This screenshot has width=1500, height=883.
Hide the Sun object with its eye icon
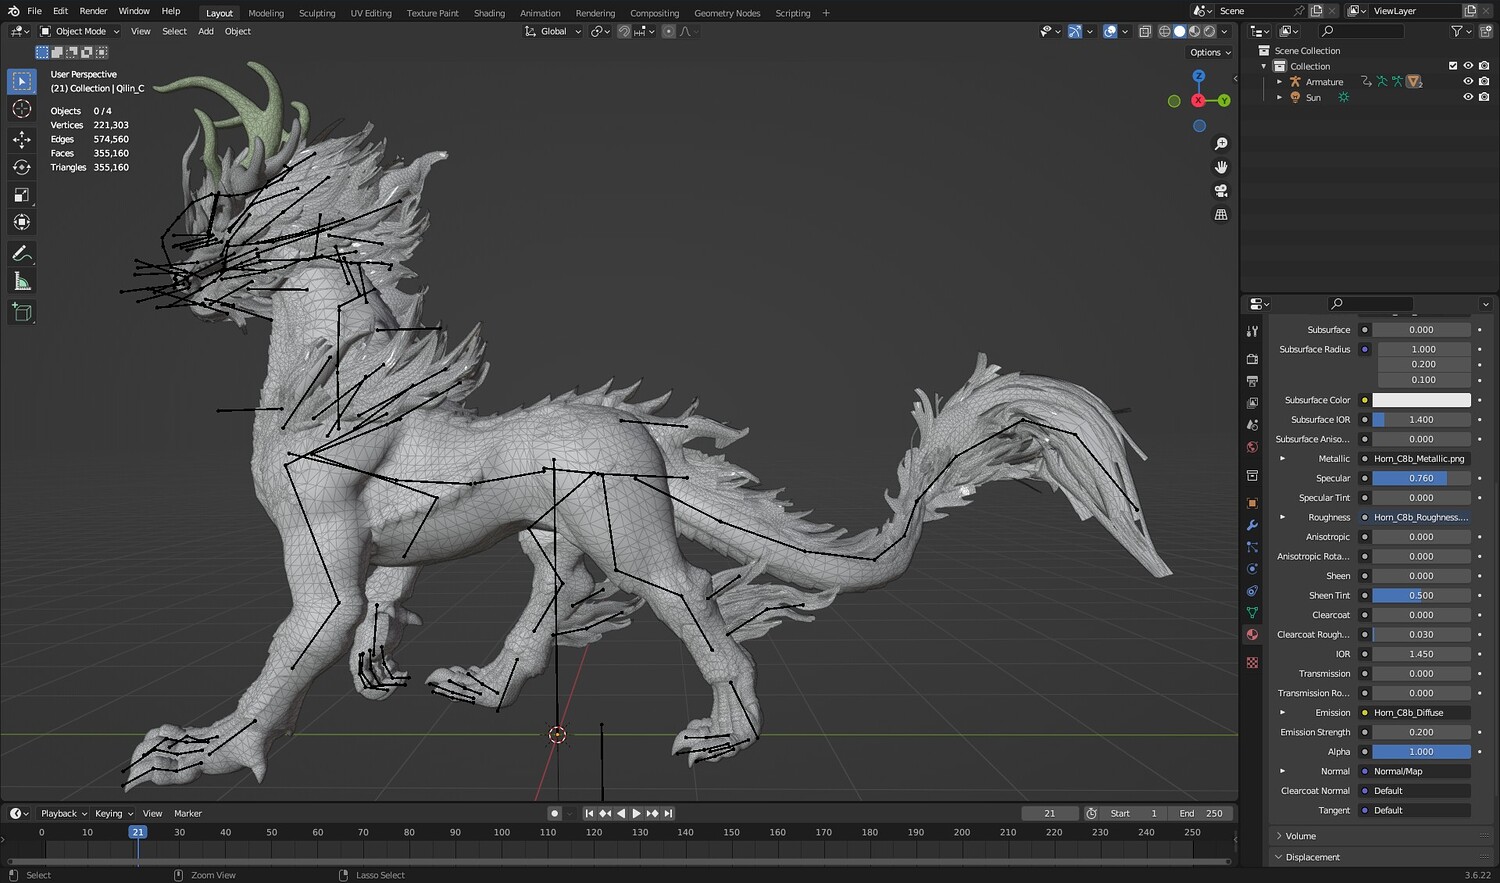click(1468, 97)
